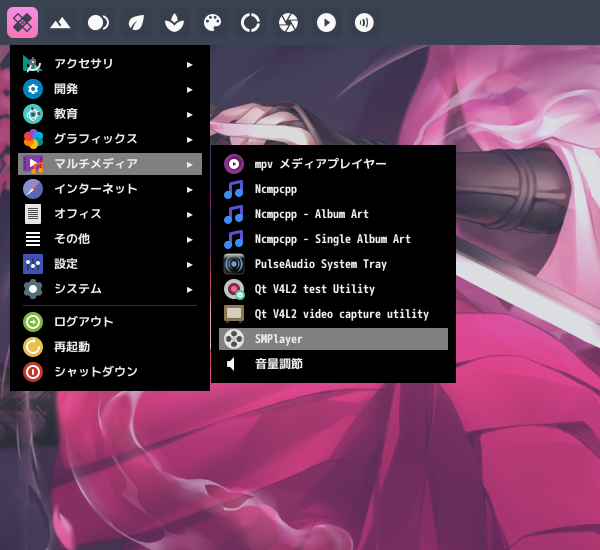Viewport: 600px width, 550px height.
Task: Open the マルチメディア menu category
Action: (110, 164)
